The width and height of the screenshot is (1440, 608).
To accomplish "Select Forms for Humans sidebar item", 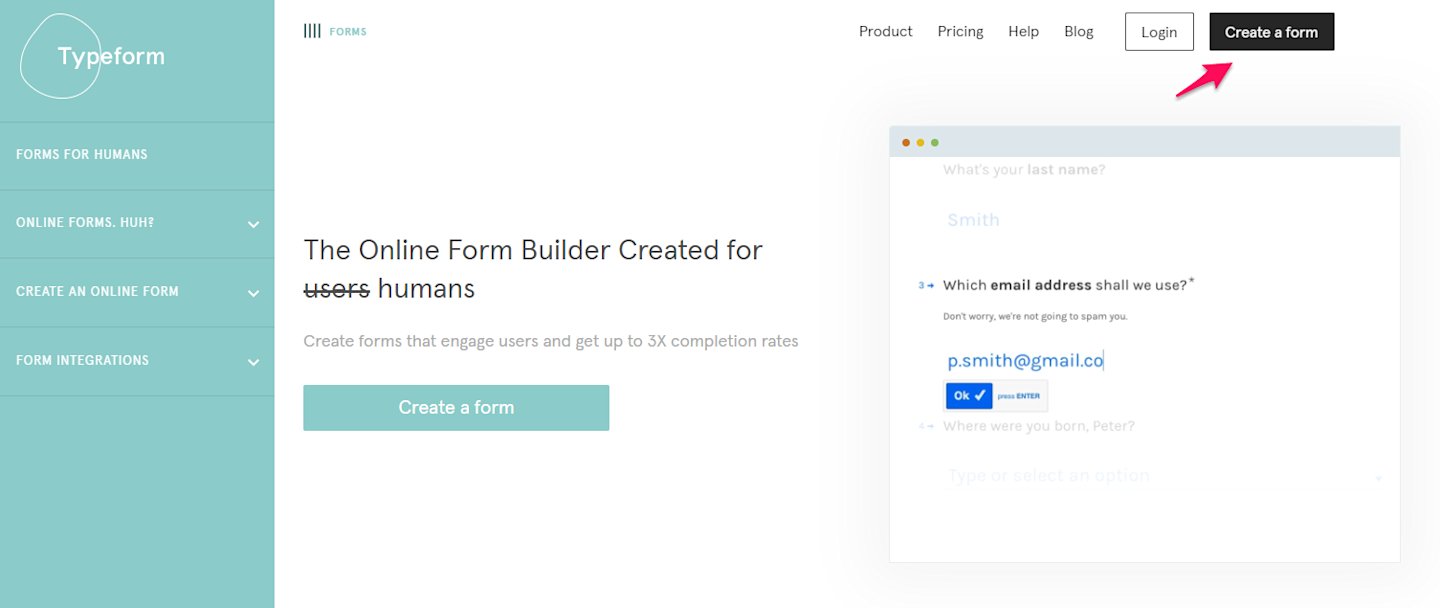I will point(82,155).
